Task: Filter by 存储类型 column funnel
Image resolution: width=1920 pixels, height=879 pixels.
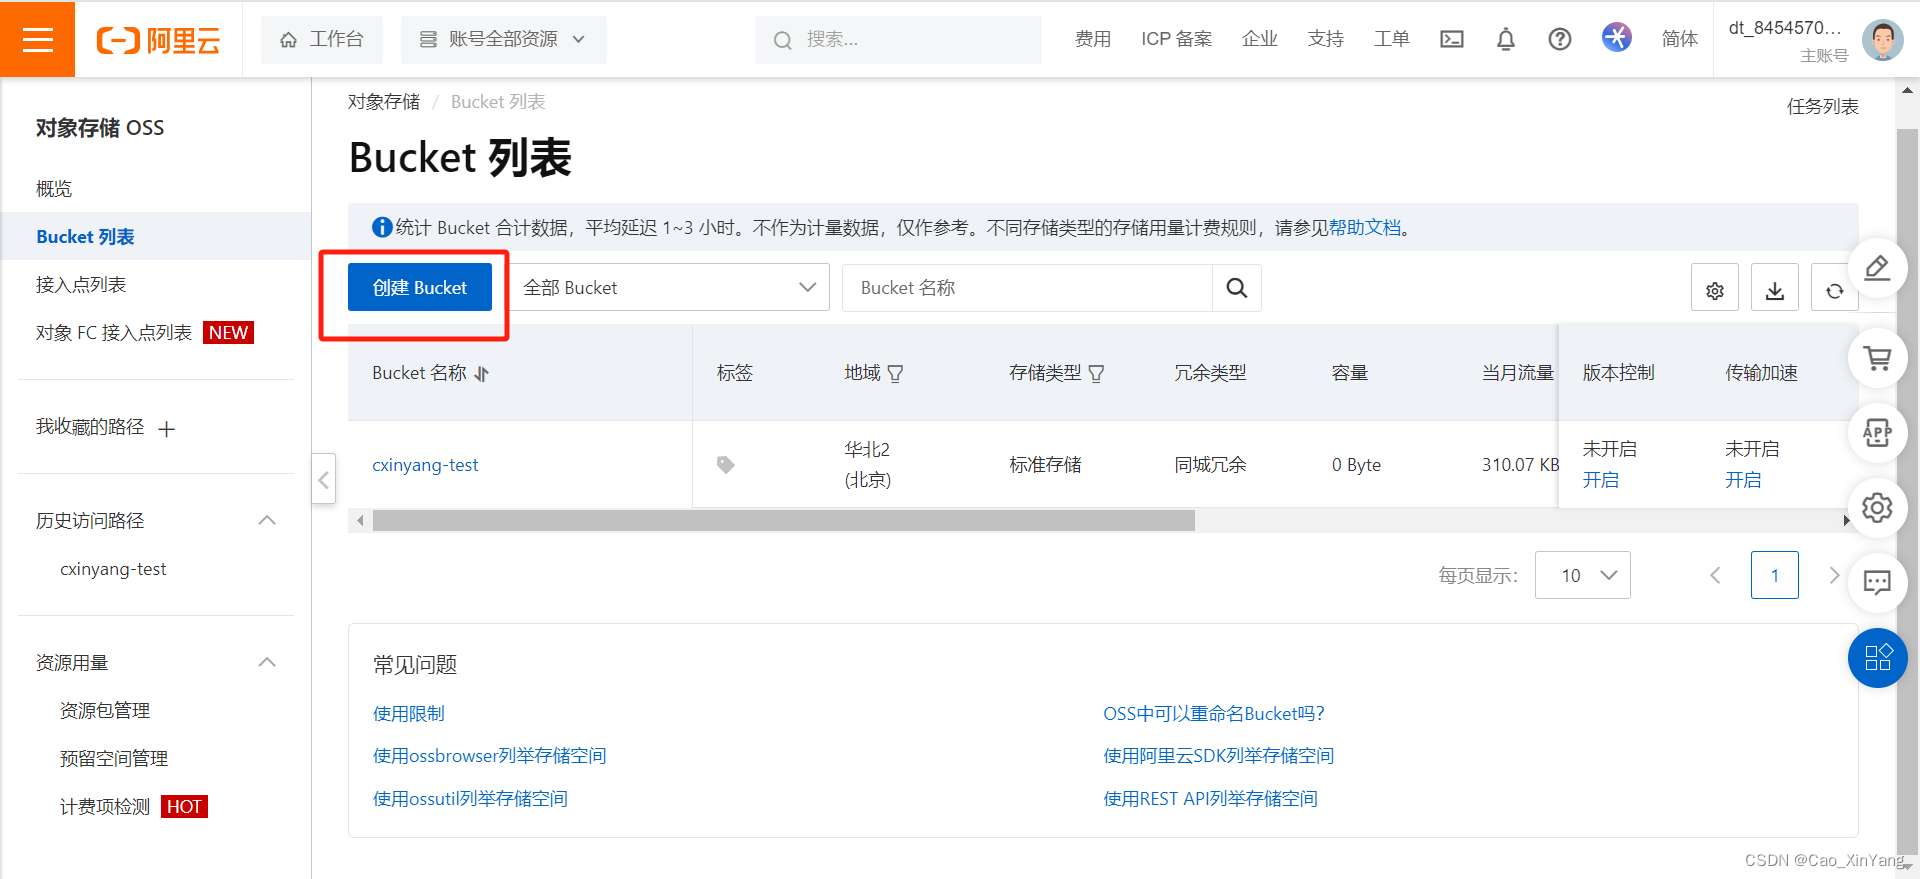Action: coord(1096,373)
